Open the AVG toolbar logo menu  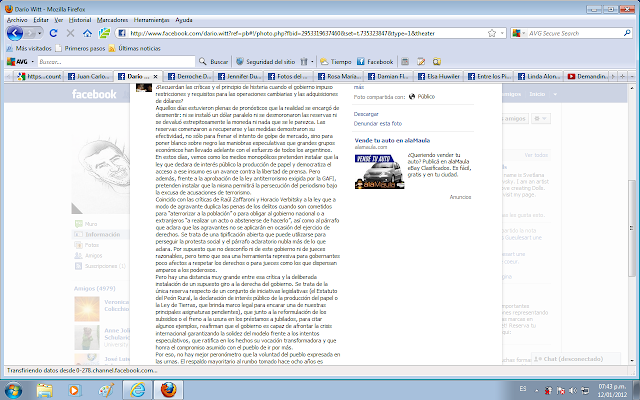click(x=20, y=62)
